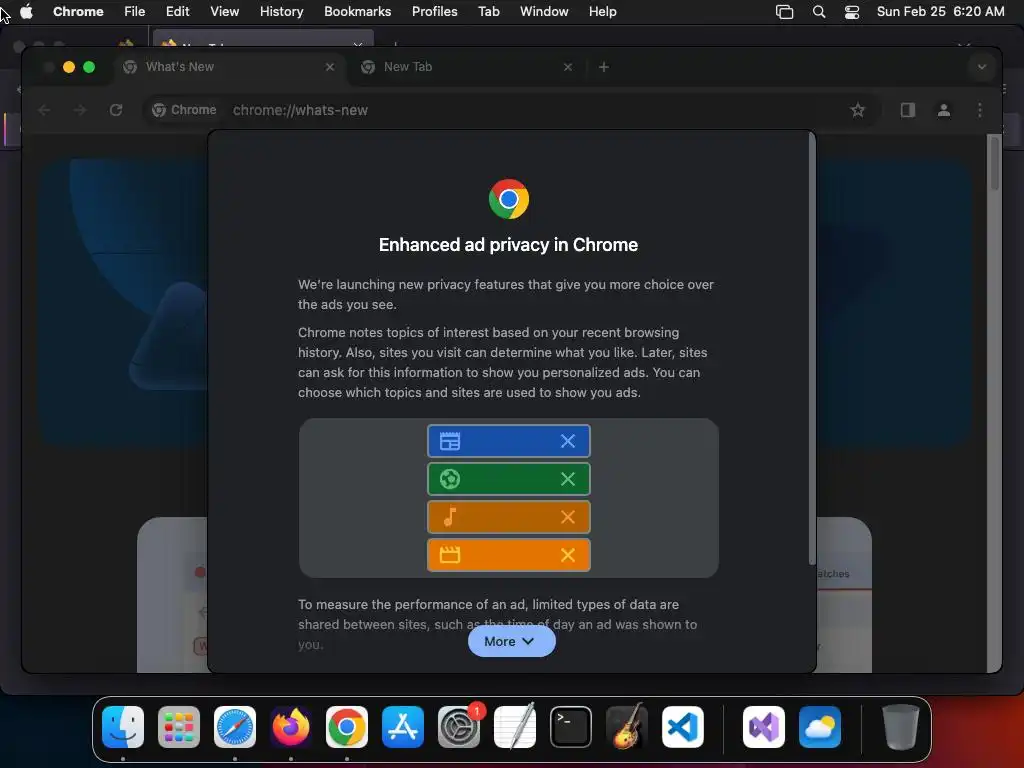Open the Help menu
Screen dimensions: 1024x768
click(602, 11)
